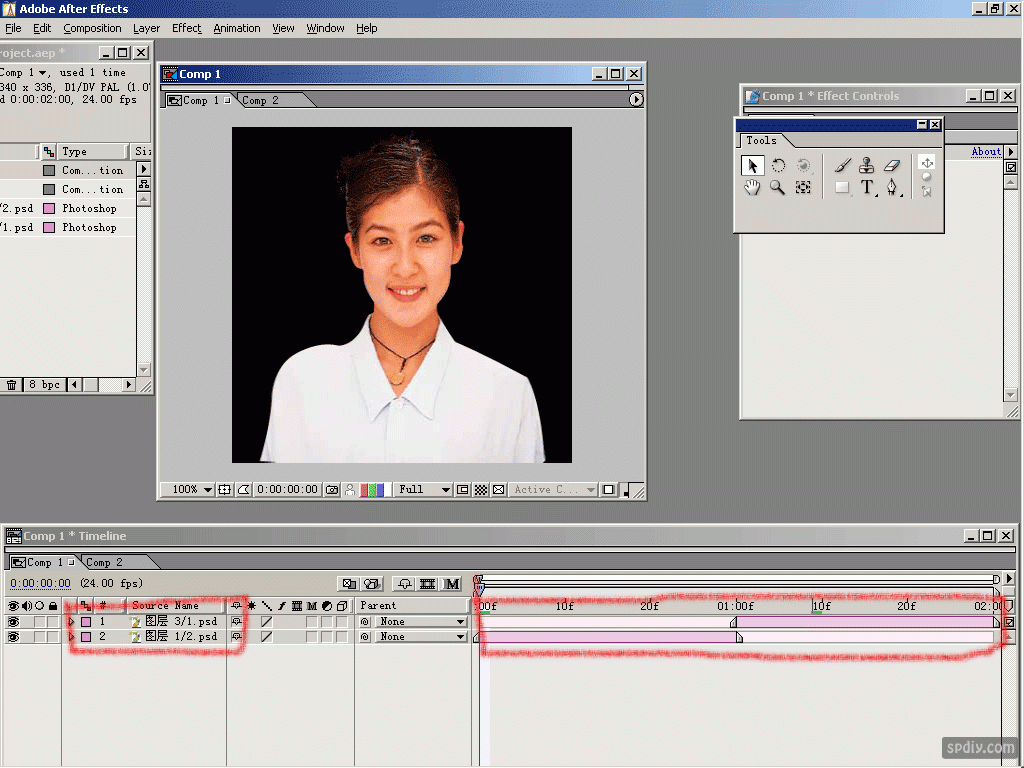
Task: Click the About link in Effect Controls
Action: [986, 152]
